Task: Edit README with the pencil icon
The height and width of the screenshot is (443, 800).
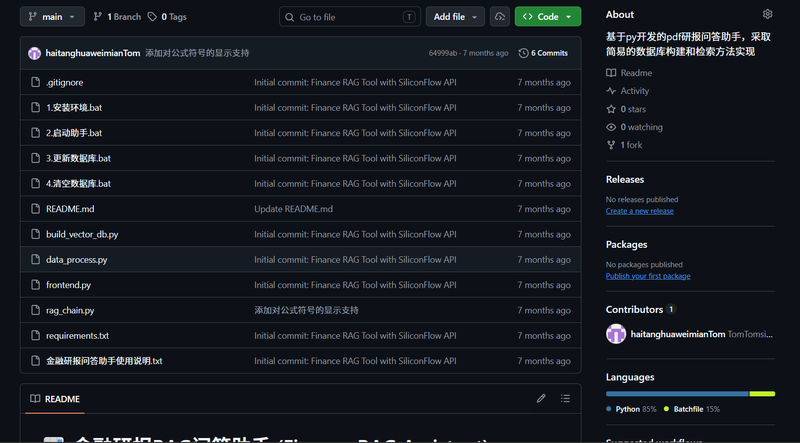Action: point(541,398)
